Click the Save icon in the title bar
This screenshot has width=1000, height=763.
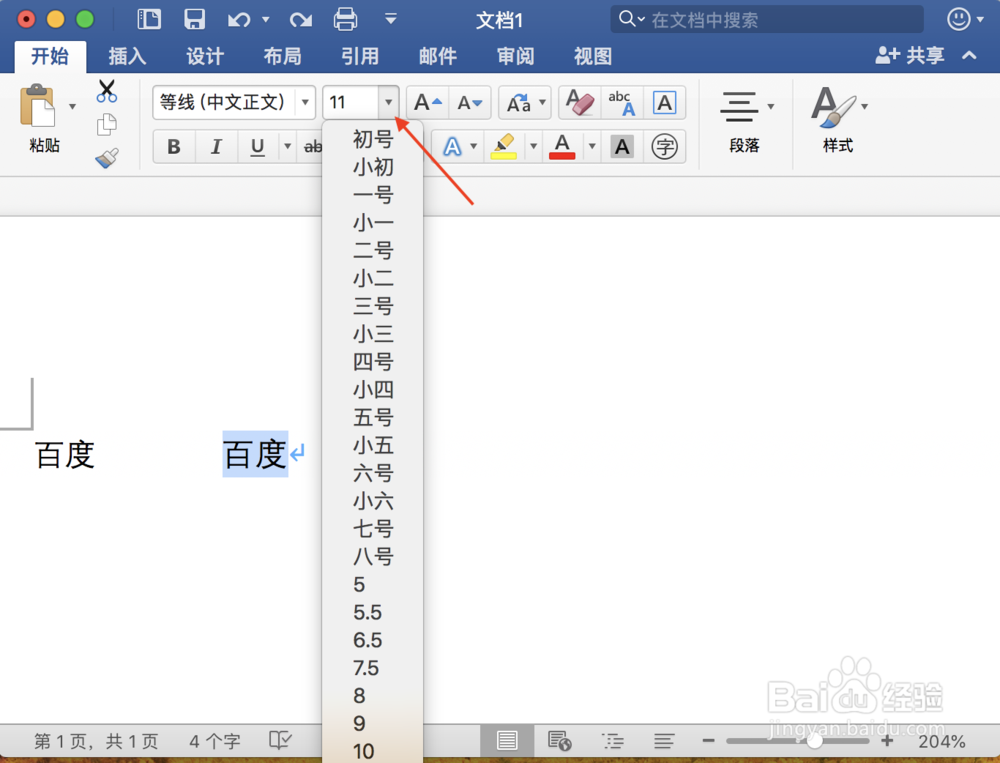coord(194,19)
